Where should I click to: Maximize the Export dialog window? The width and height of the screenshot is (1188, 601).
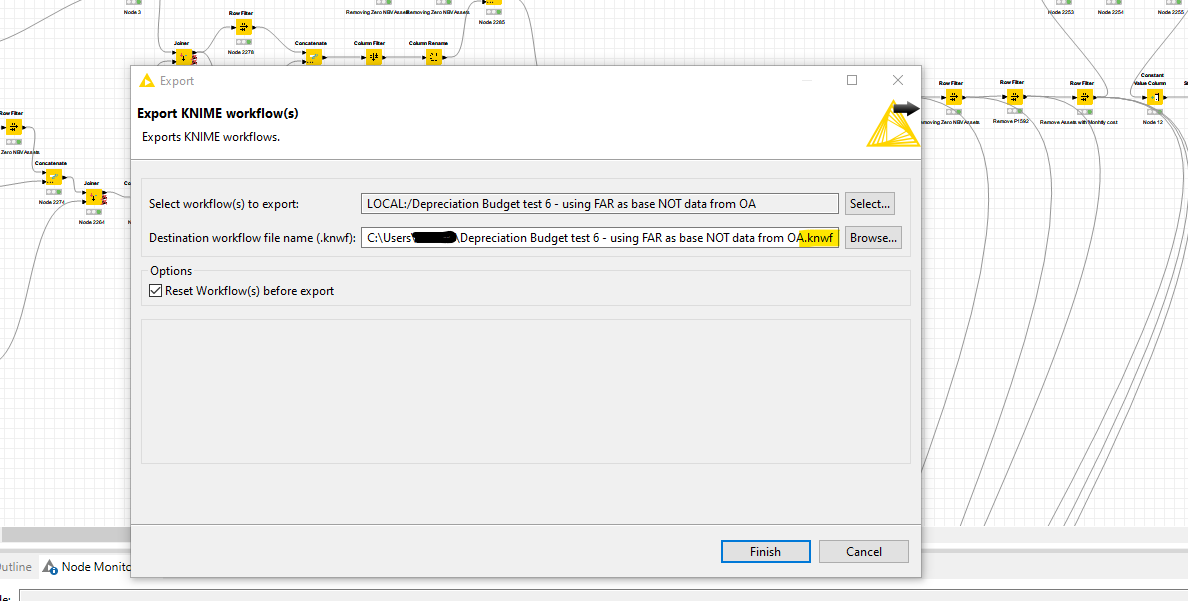(x=852, y=80)
